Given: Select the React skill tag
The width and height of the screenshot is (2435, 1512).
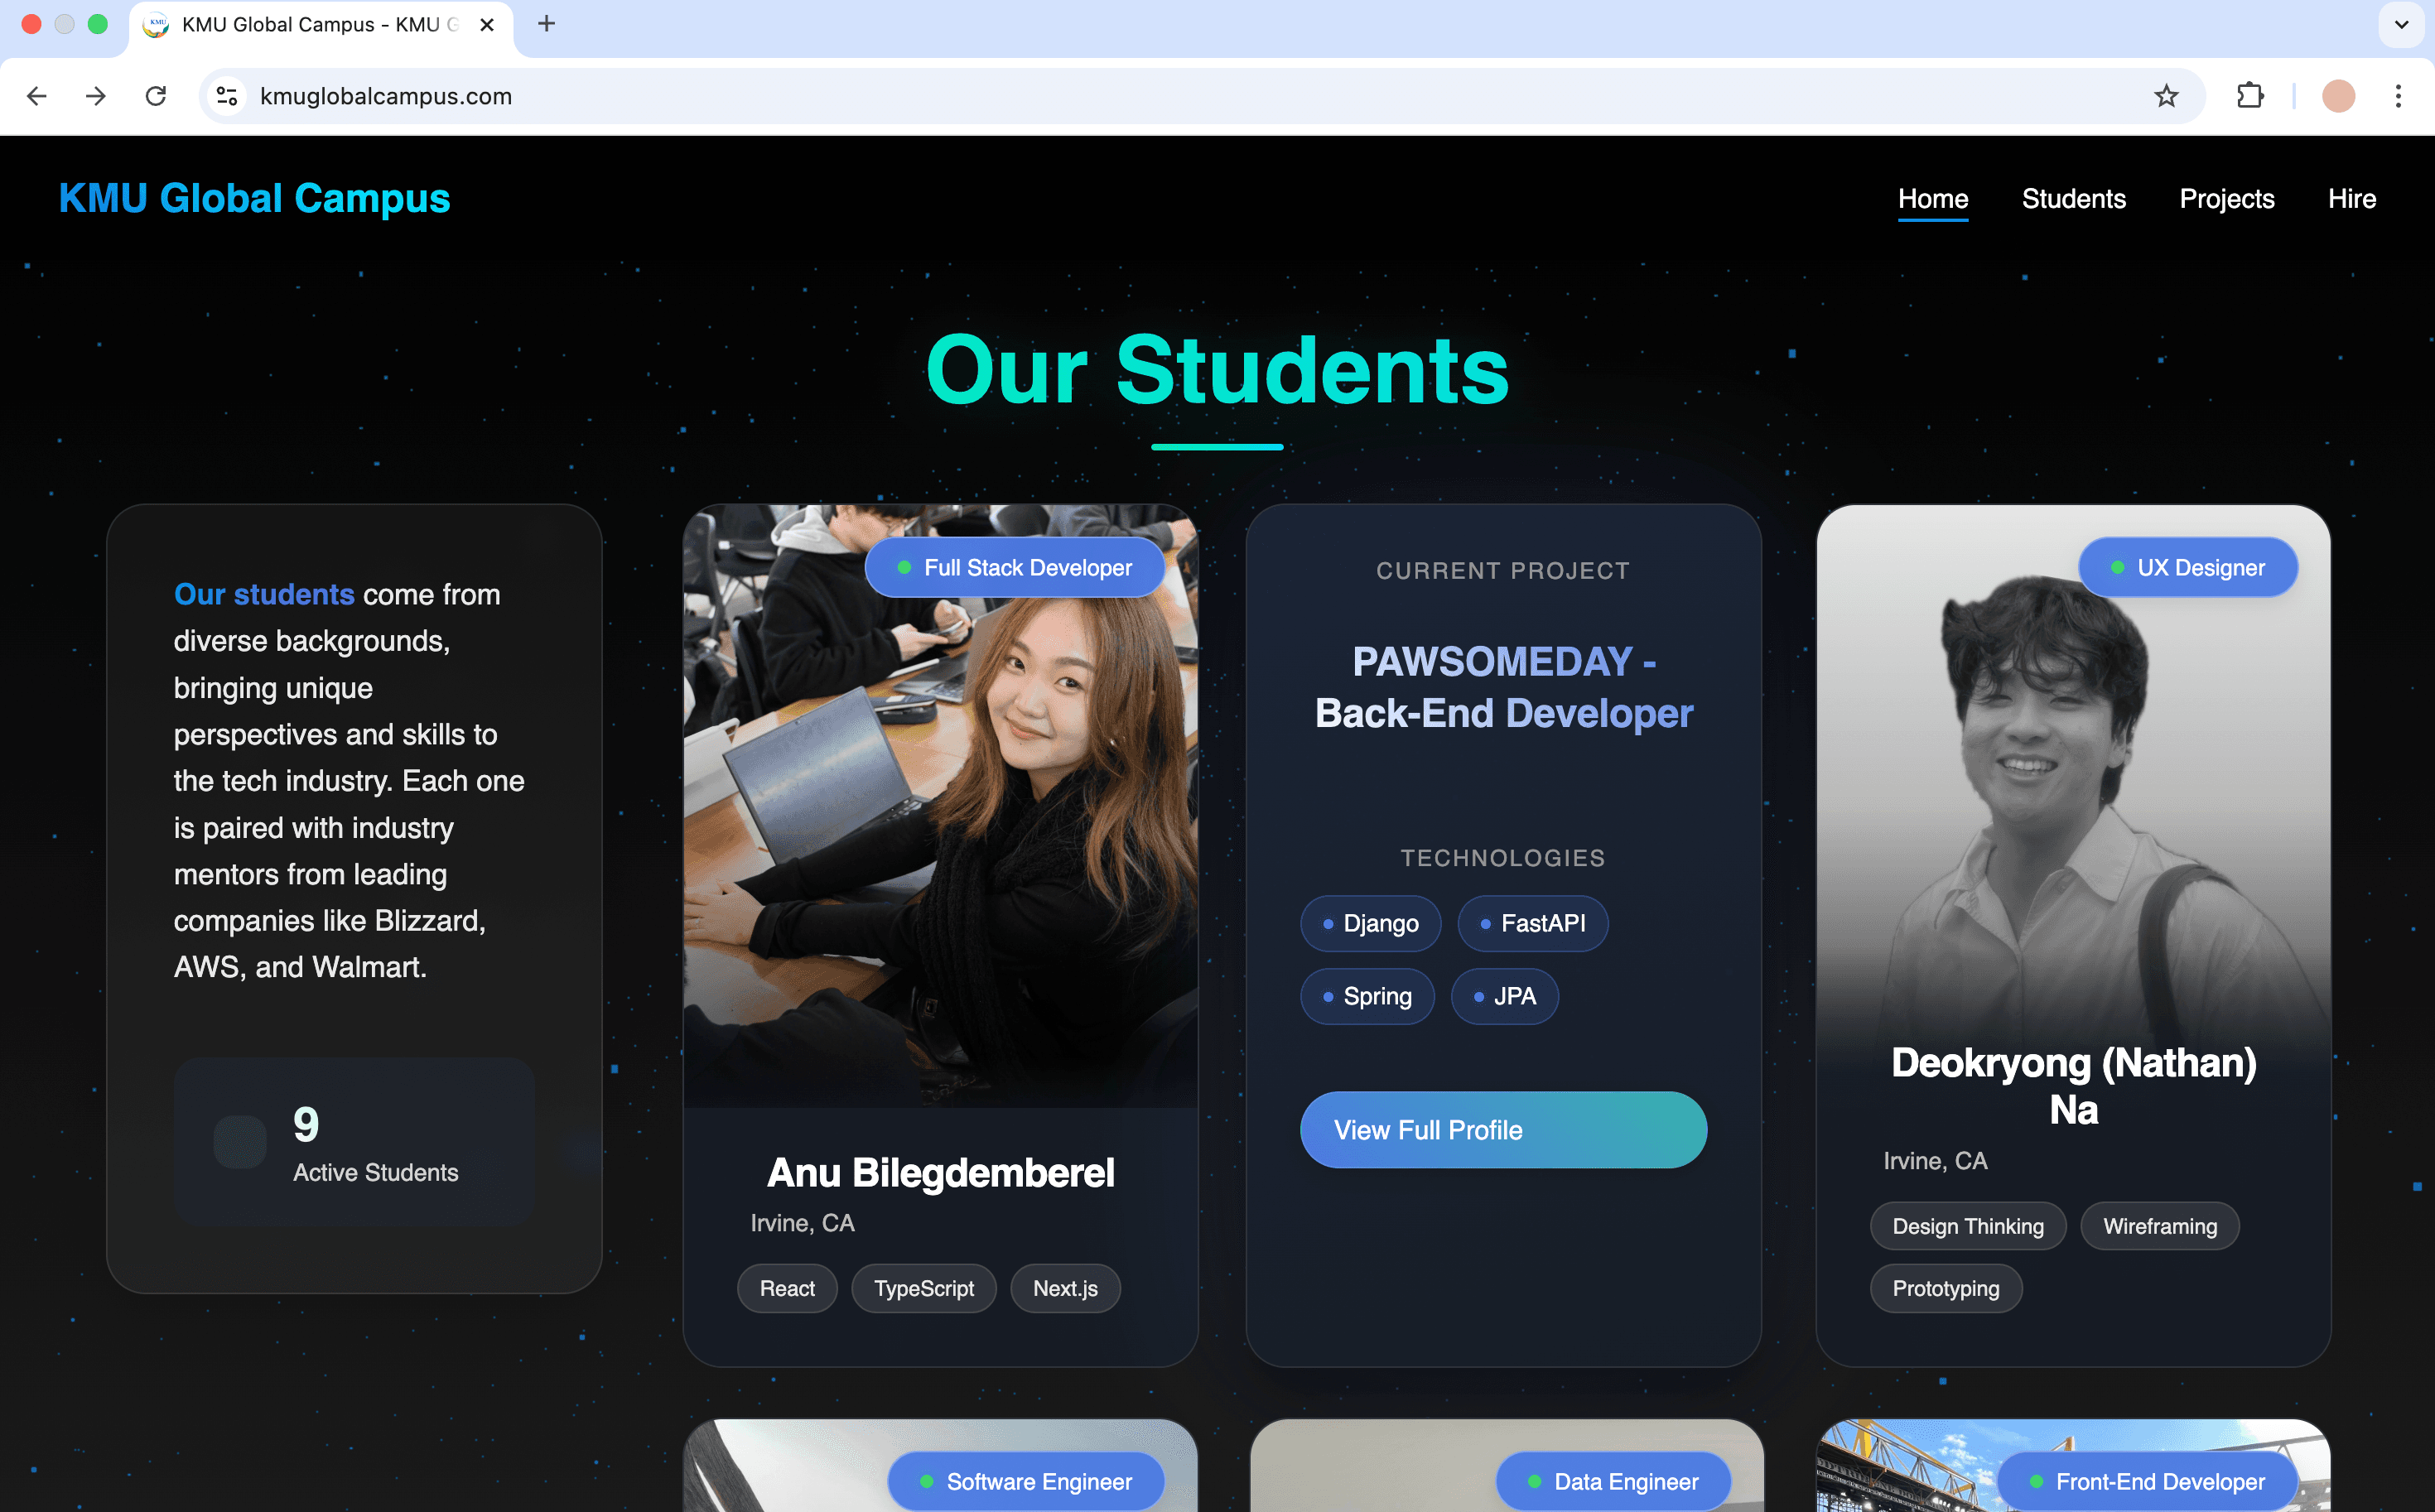Looking at the screenshot, I should click(x=787, y=1289).
